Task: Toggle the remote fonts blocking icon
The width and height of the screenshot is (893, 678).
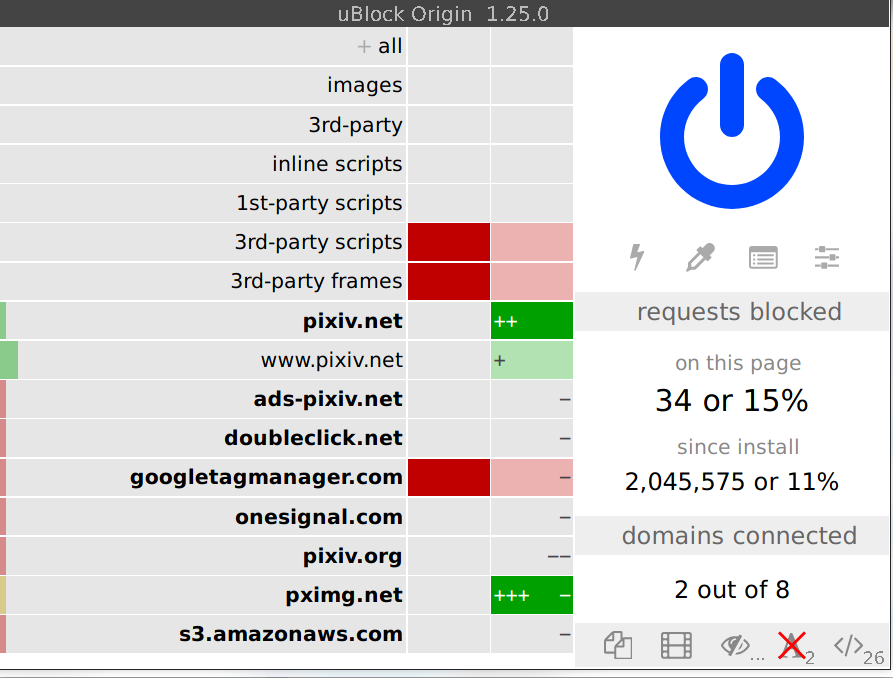Action: pos(792,646)
